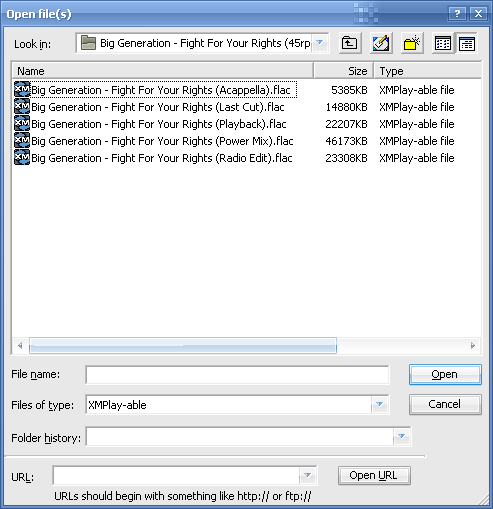This screenshot has width=493, height=509.
Task: Go up one folder level icon
Action: coord(350,43)
